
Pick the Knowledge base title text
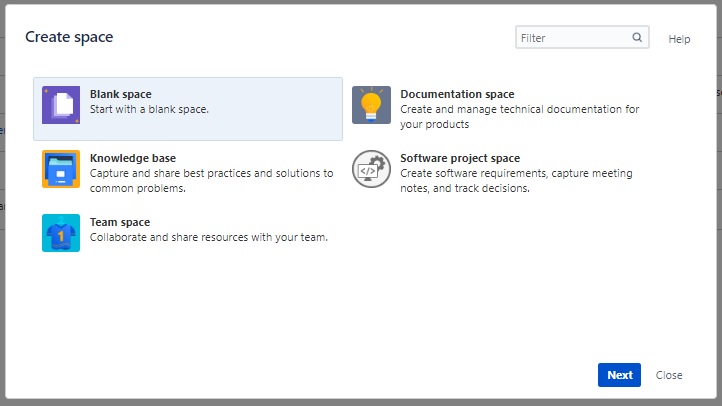[133, 158]
